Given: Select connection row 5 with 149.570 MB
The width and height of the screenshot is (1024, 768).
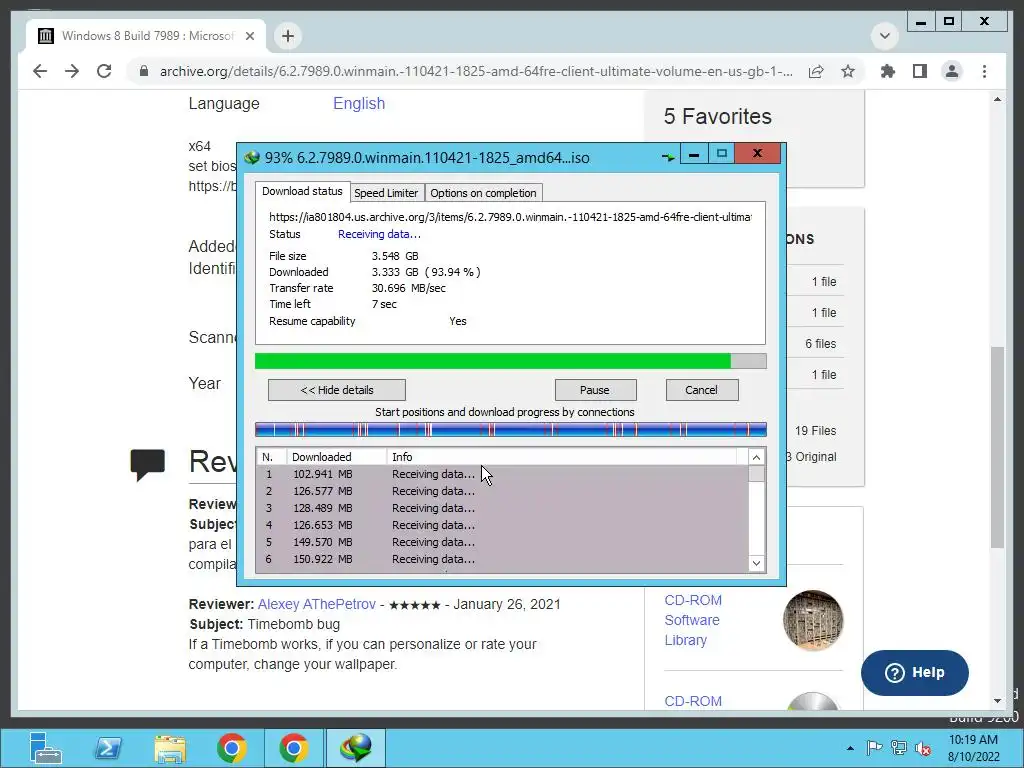Looking at the screenshot, I should (x=503, y=542).
